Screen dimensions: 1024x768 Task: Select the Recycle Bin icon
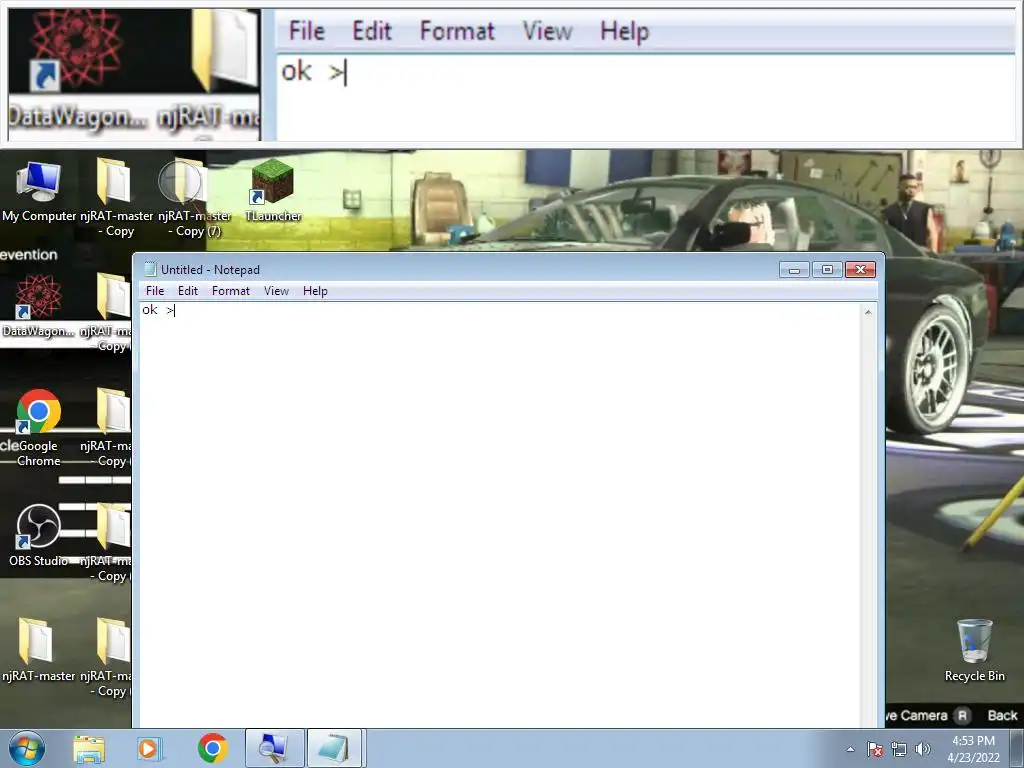coord(974,650)
